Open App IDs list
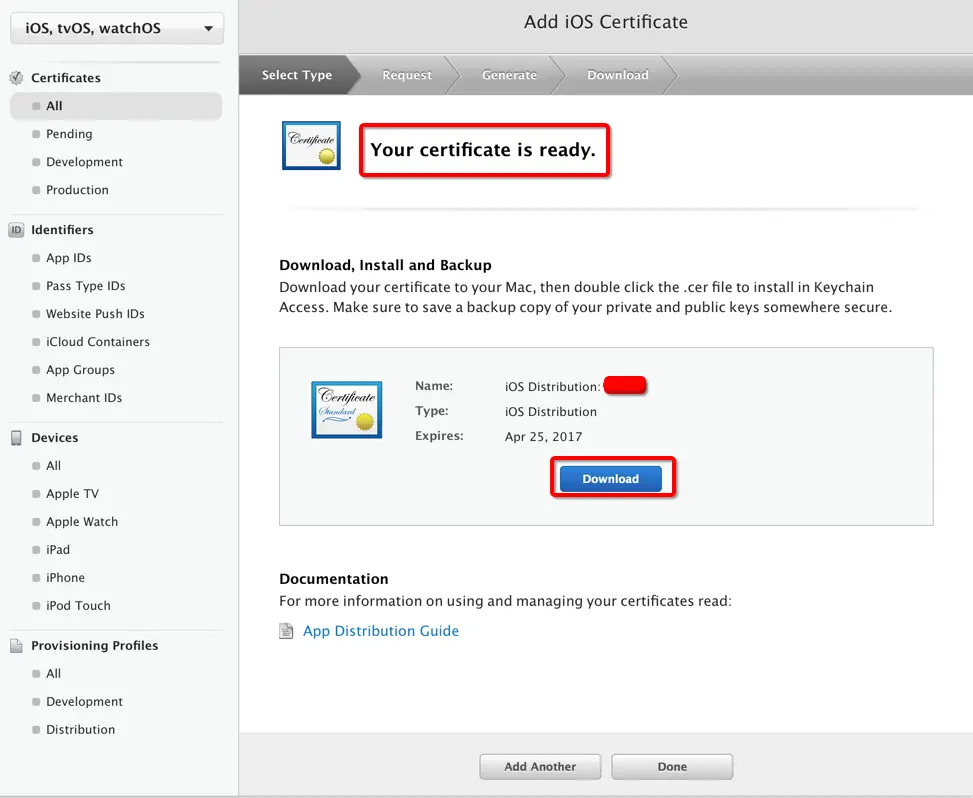 coord(69,258)
